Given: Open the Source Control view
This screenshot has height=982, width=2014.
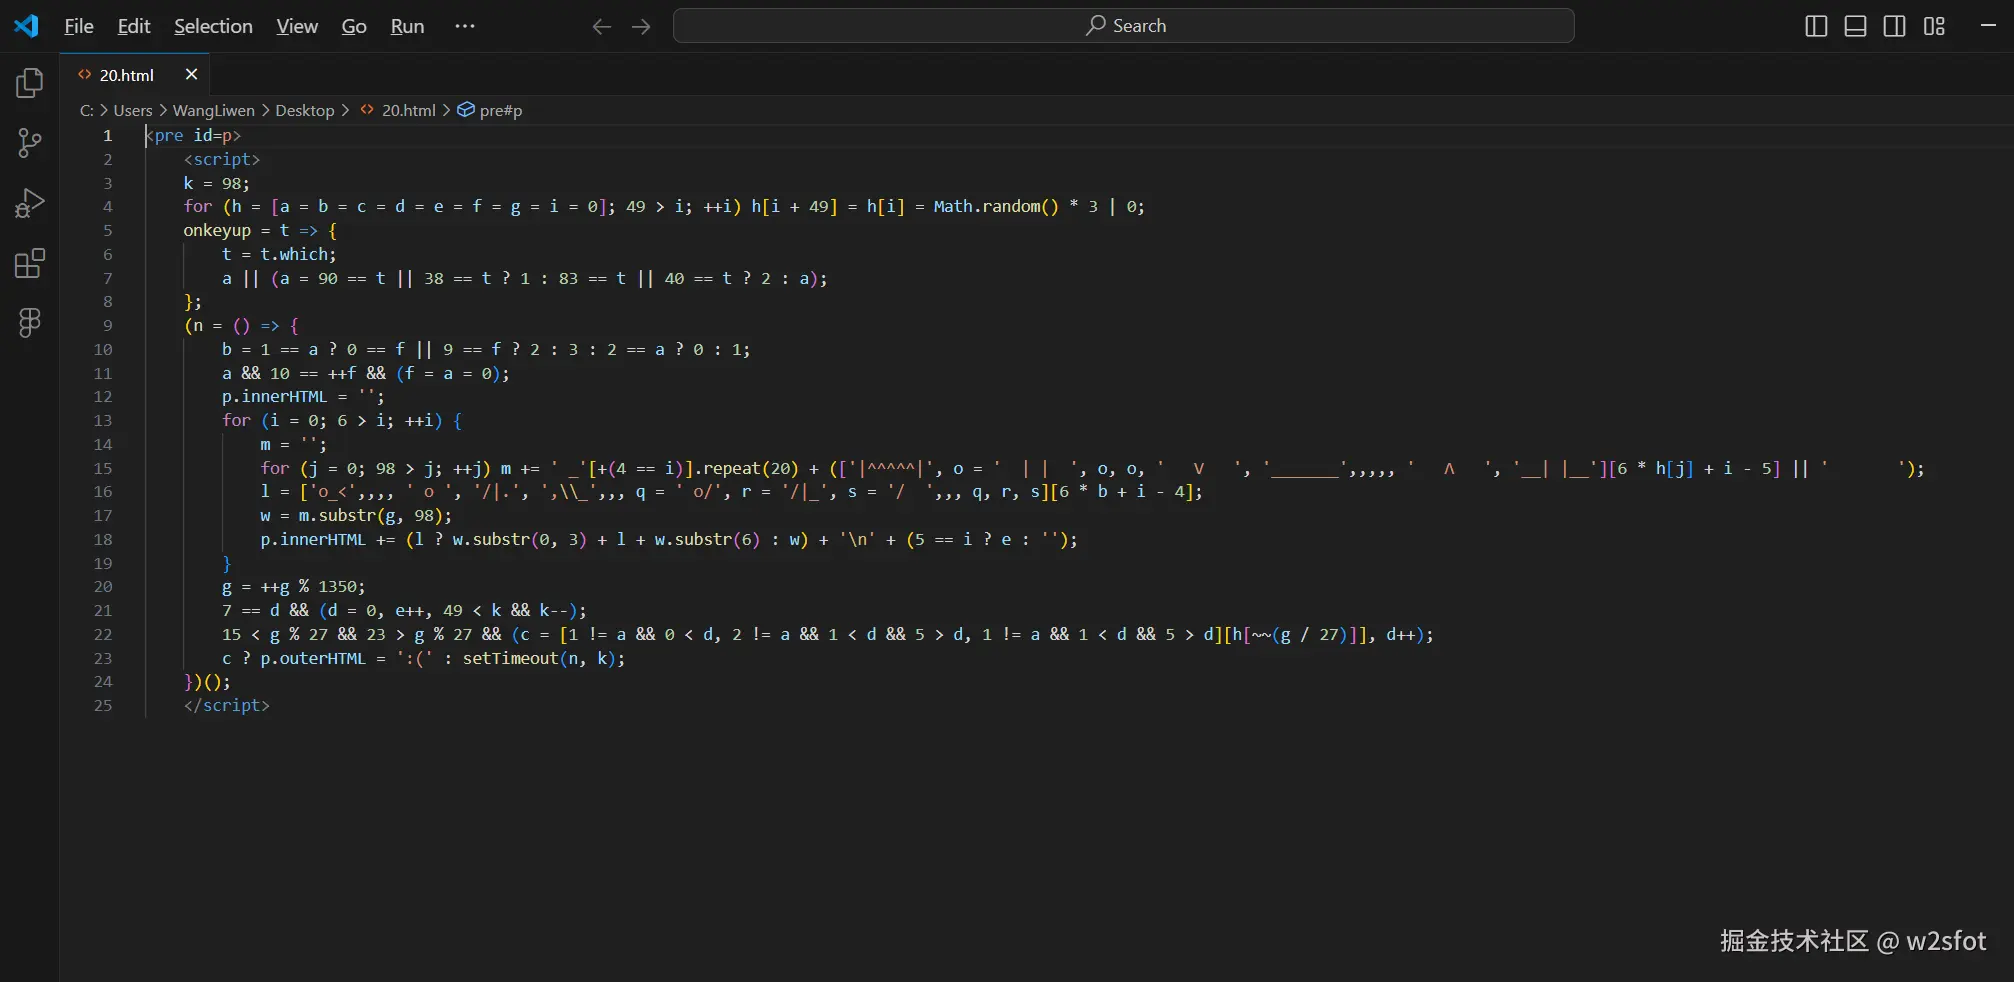Looking at the screenshot, I should point(30,143).
